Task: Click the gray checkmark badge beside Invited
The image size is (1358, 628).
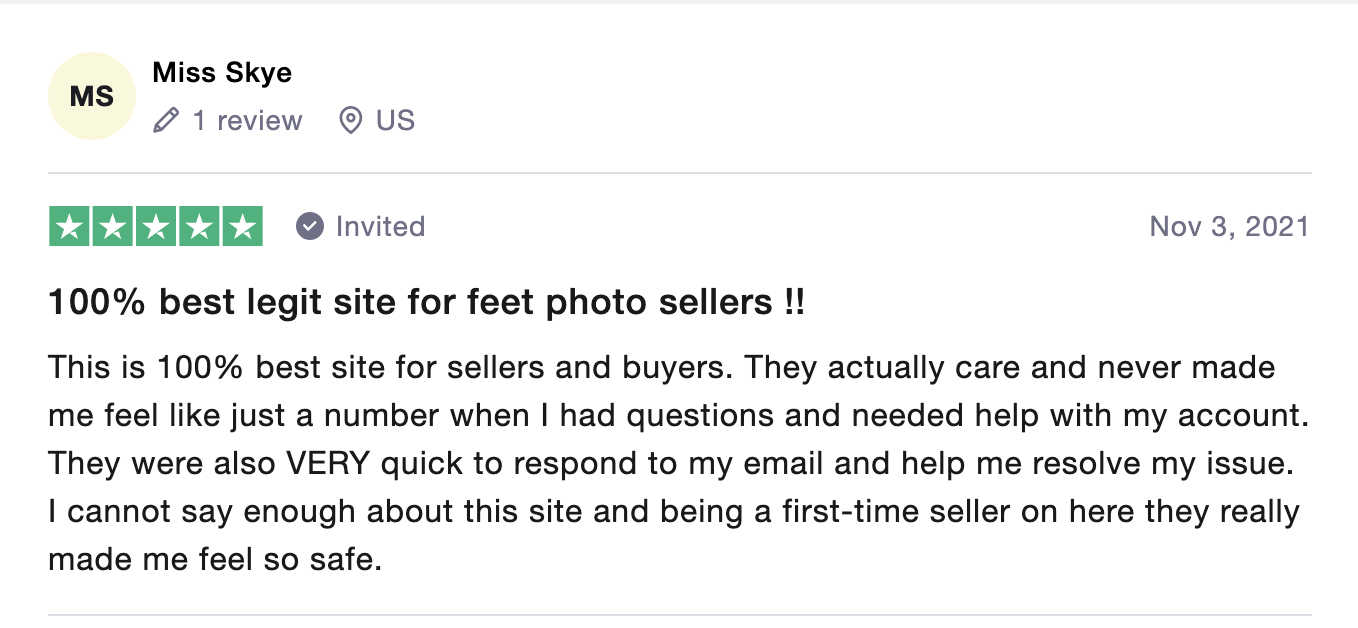Action: (x=310, y=226)
